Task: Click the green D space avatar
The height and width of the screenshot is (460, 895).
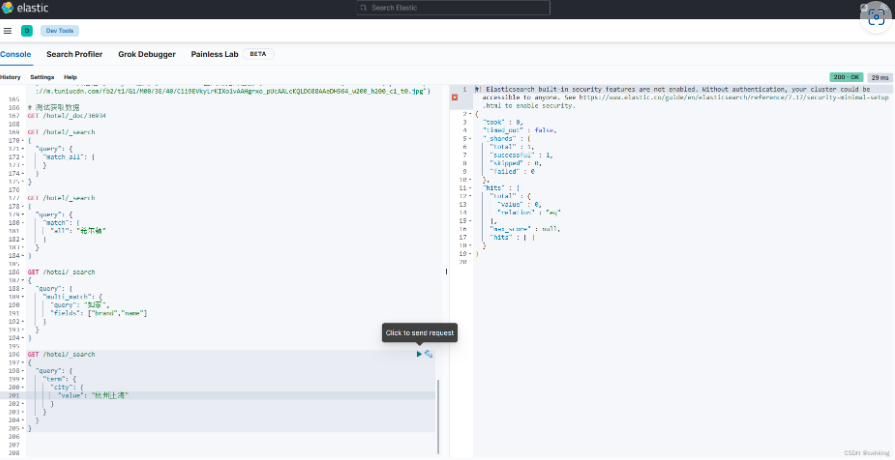Action: pos(26,31)
